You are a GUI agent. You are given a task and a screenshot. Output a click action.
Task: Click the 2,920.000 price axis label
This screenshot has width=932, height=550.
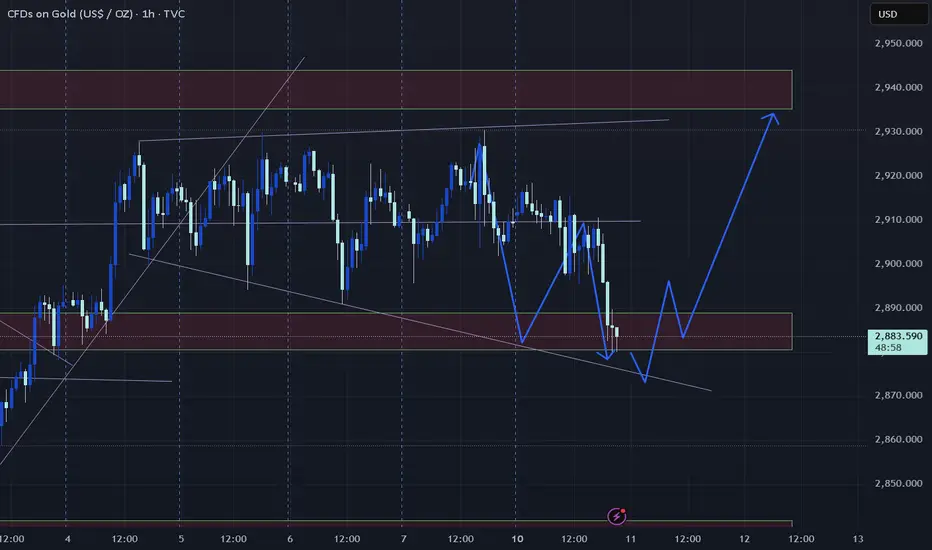(898, 175)
